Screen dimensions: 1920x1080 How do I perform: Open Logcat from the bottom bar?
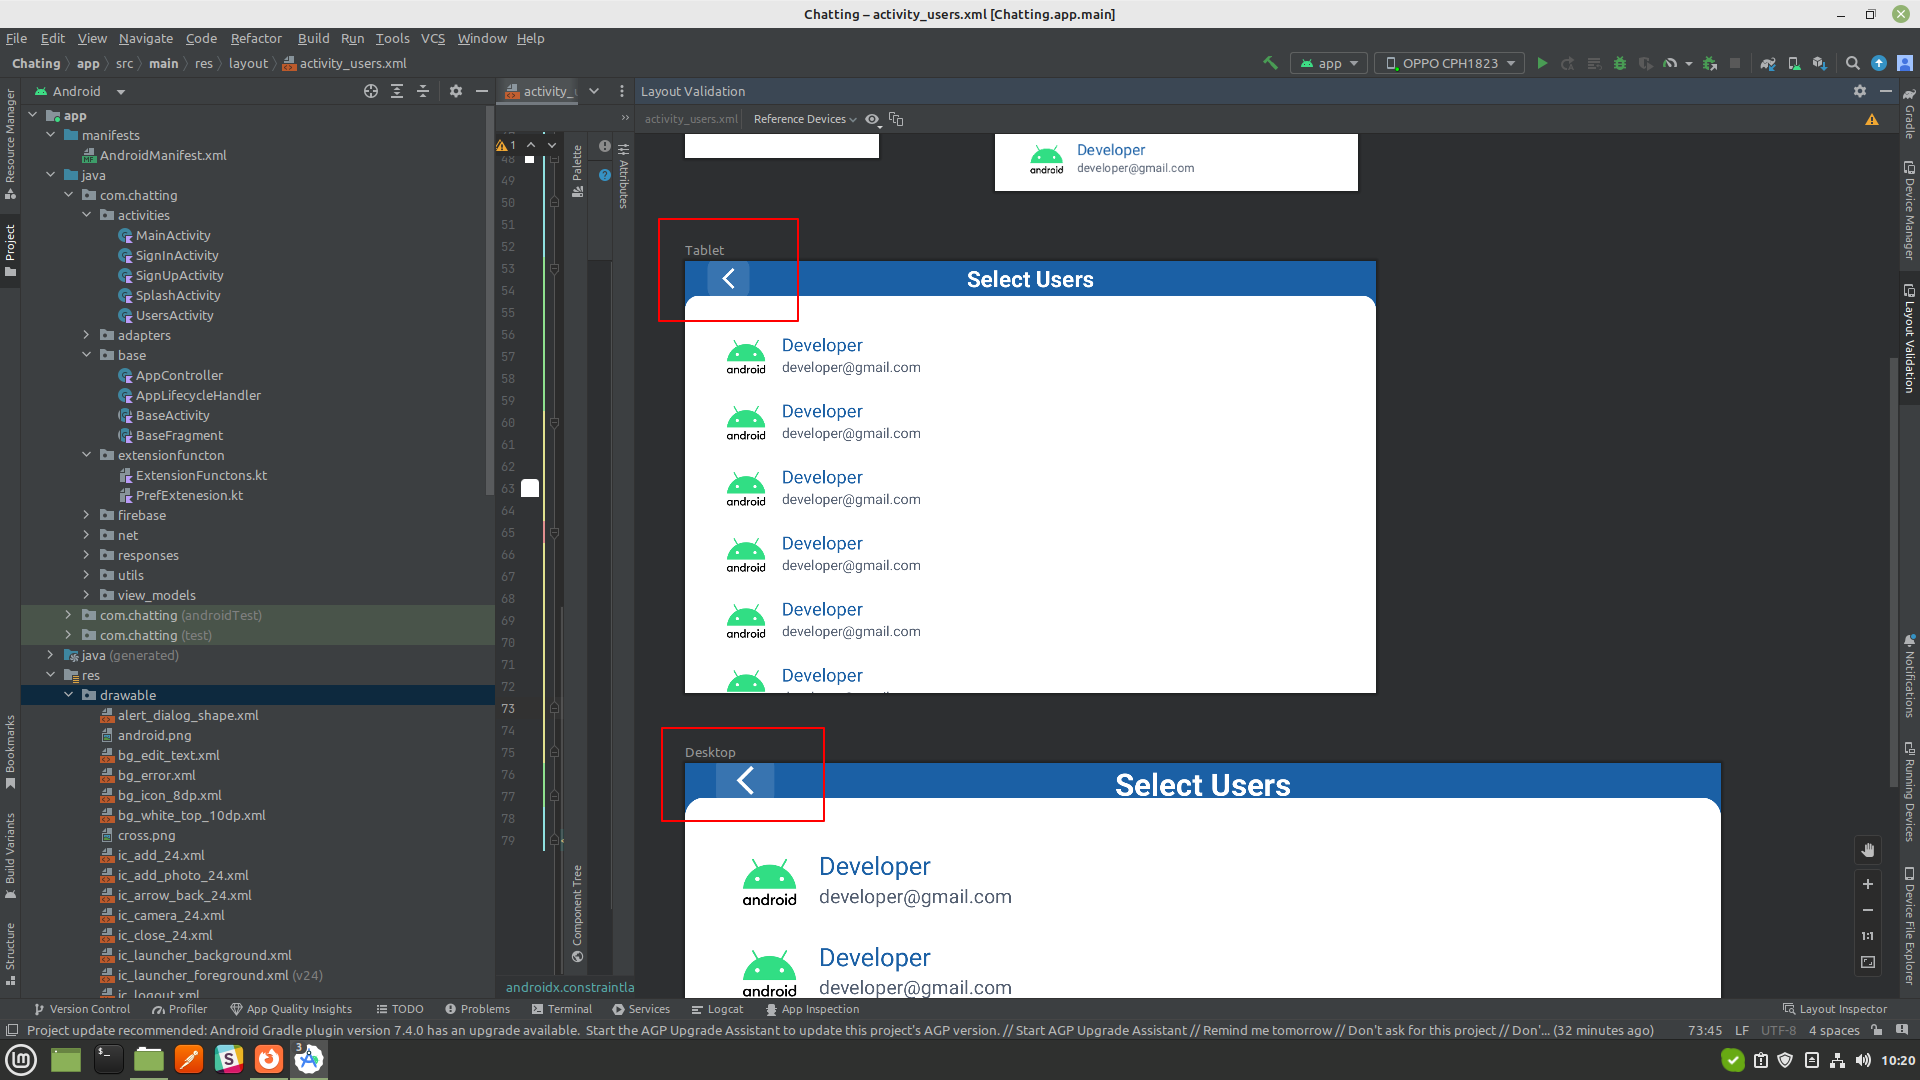[x=717, y=1009]
